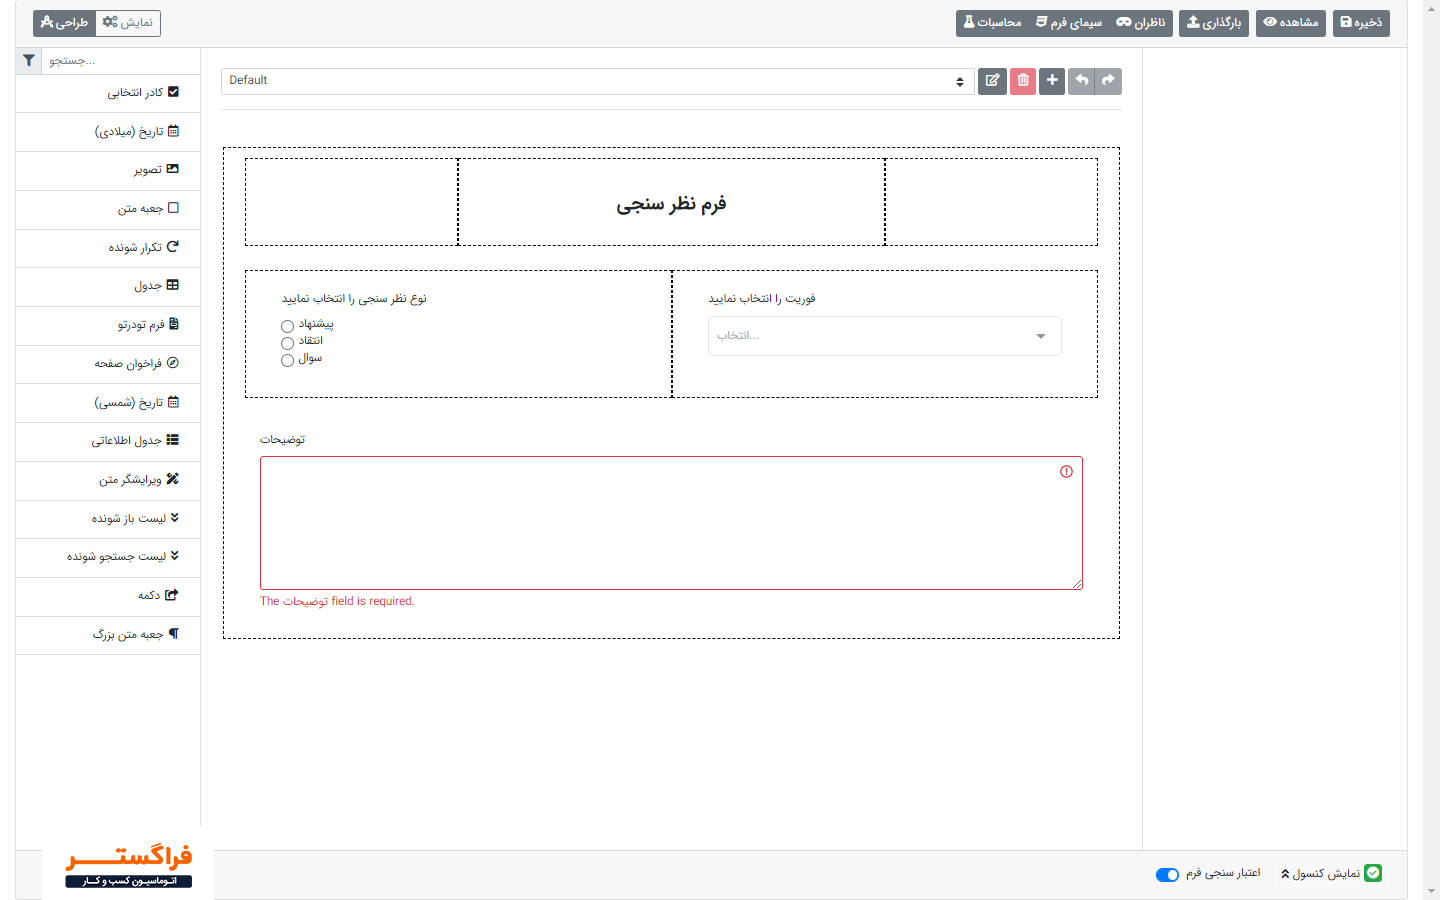Click the plus icon to add layout
Image resolution: width=1440 pixels, height=900 pixels.
1052,81
